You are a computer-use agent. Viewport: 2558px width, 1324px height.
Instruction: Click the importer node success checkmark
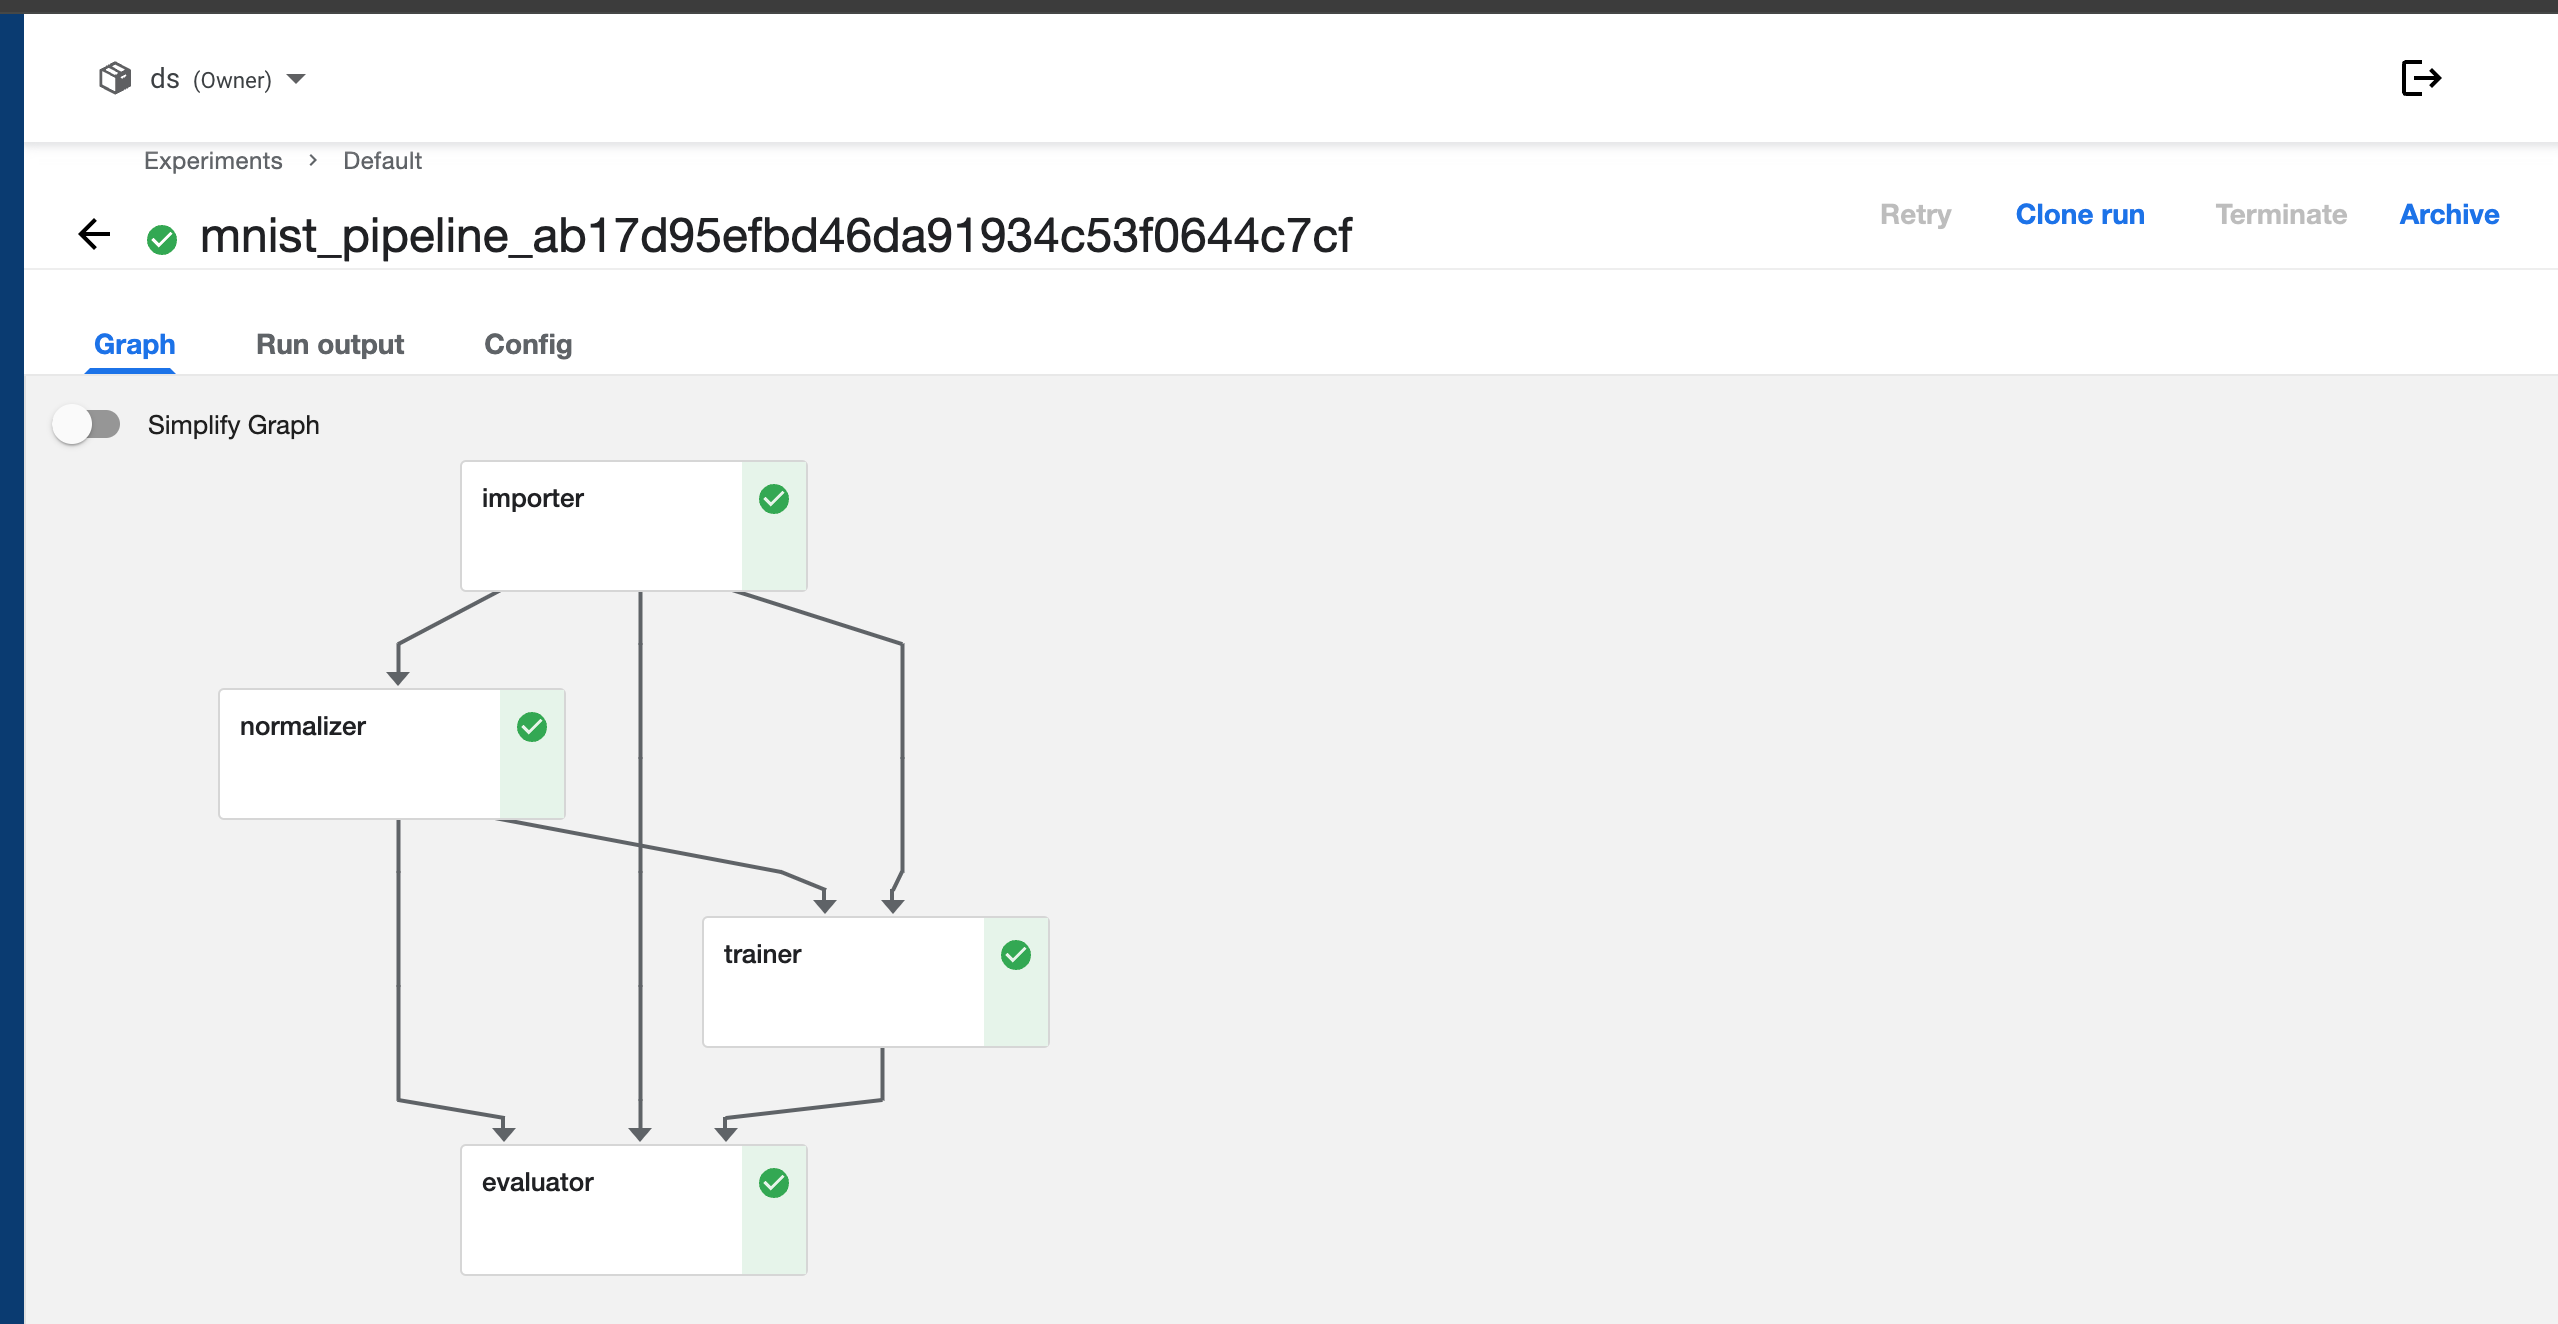pyautogui.click(x=773, y=499)
